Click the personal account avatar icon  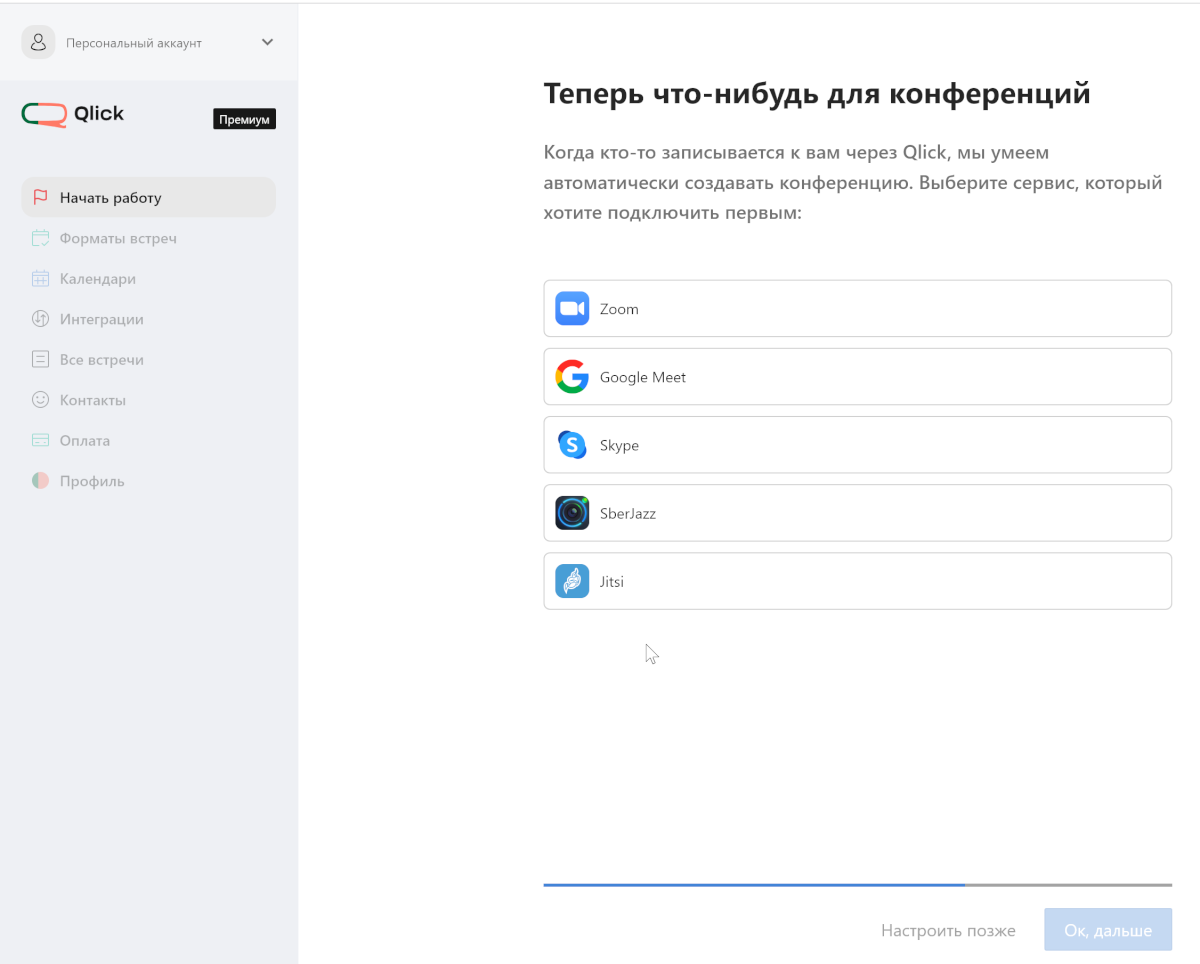click(38, 42)
